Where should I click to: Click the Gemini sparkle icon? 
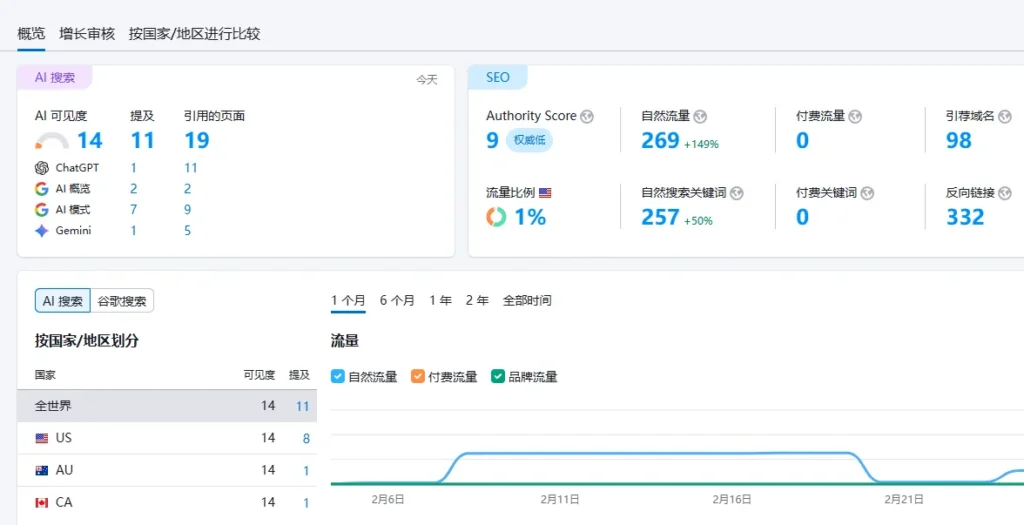42,231
